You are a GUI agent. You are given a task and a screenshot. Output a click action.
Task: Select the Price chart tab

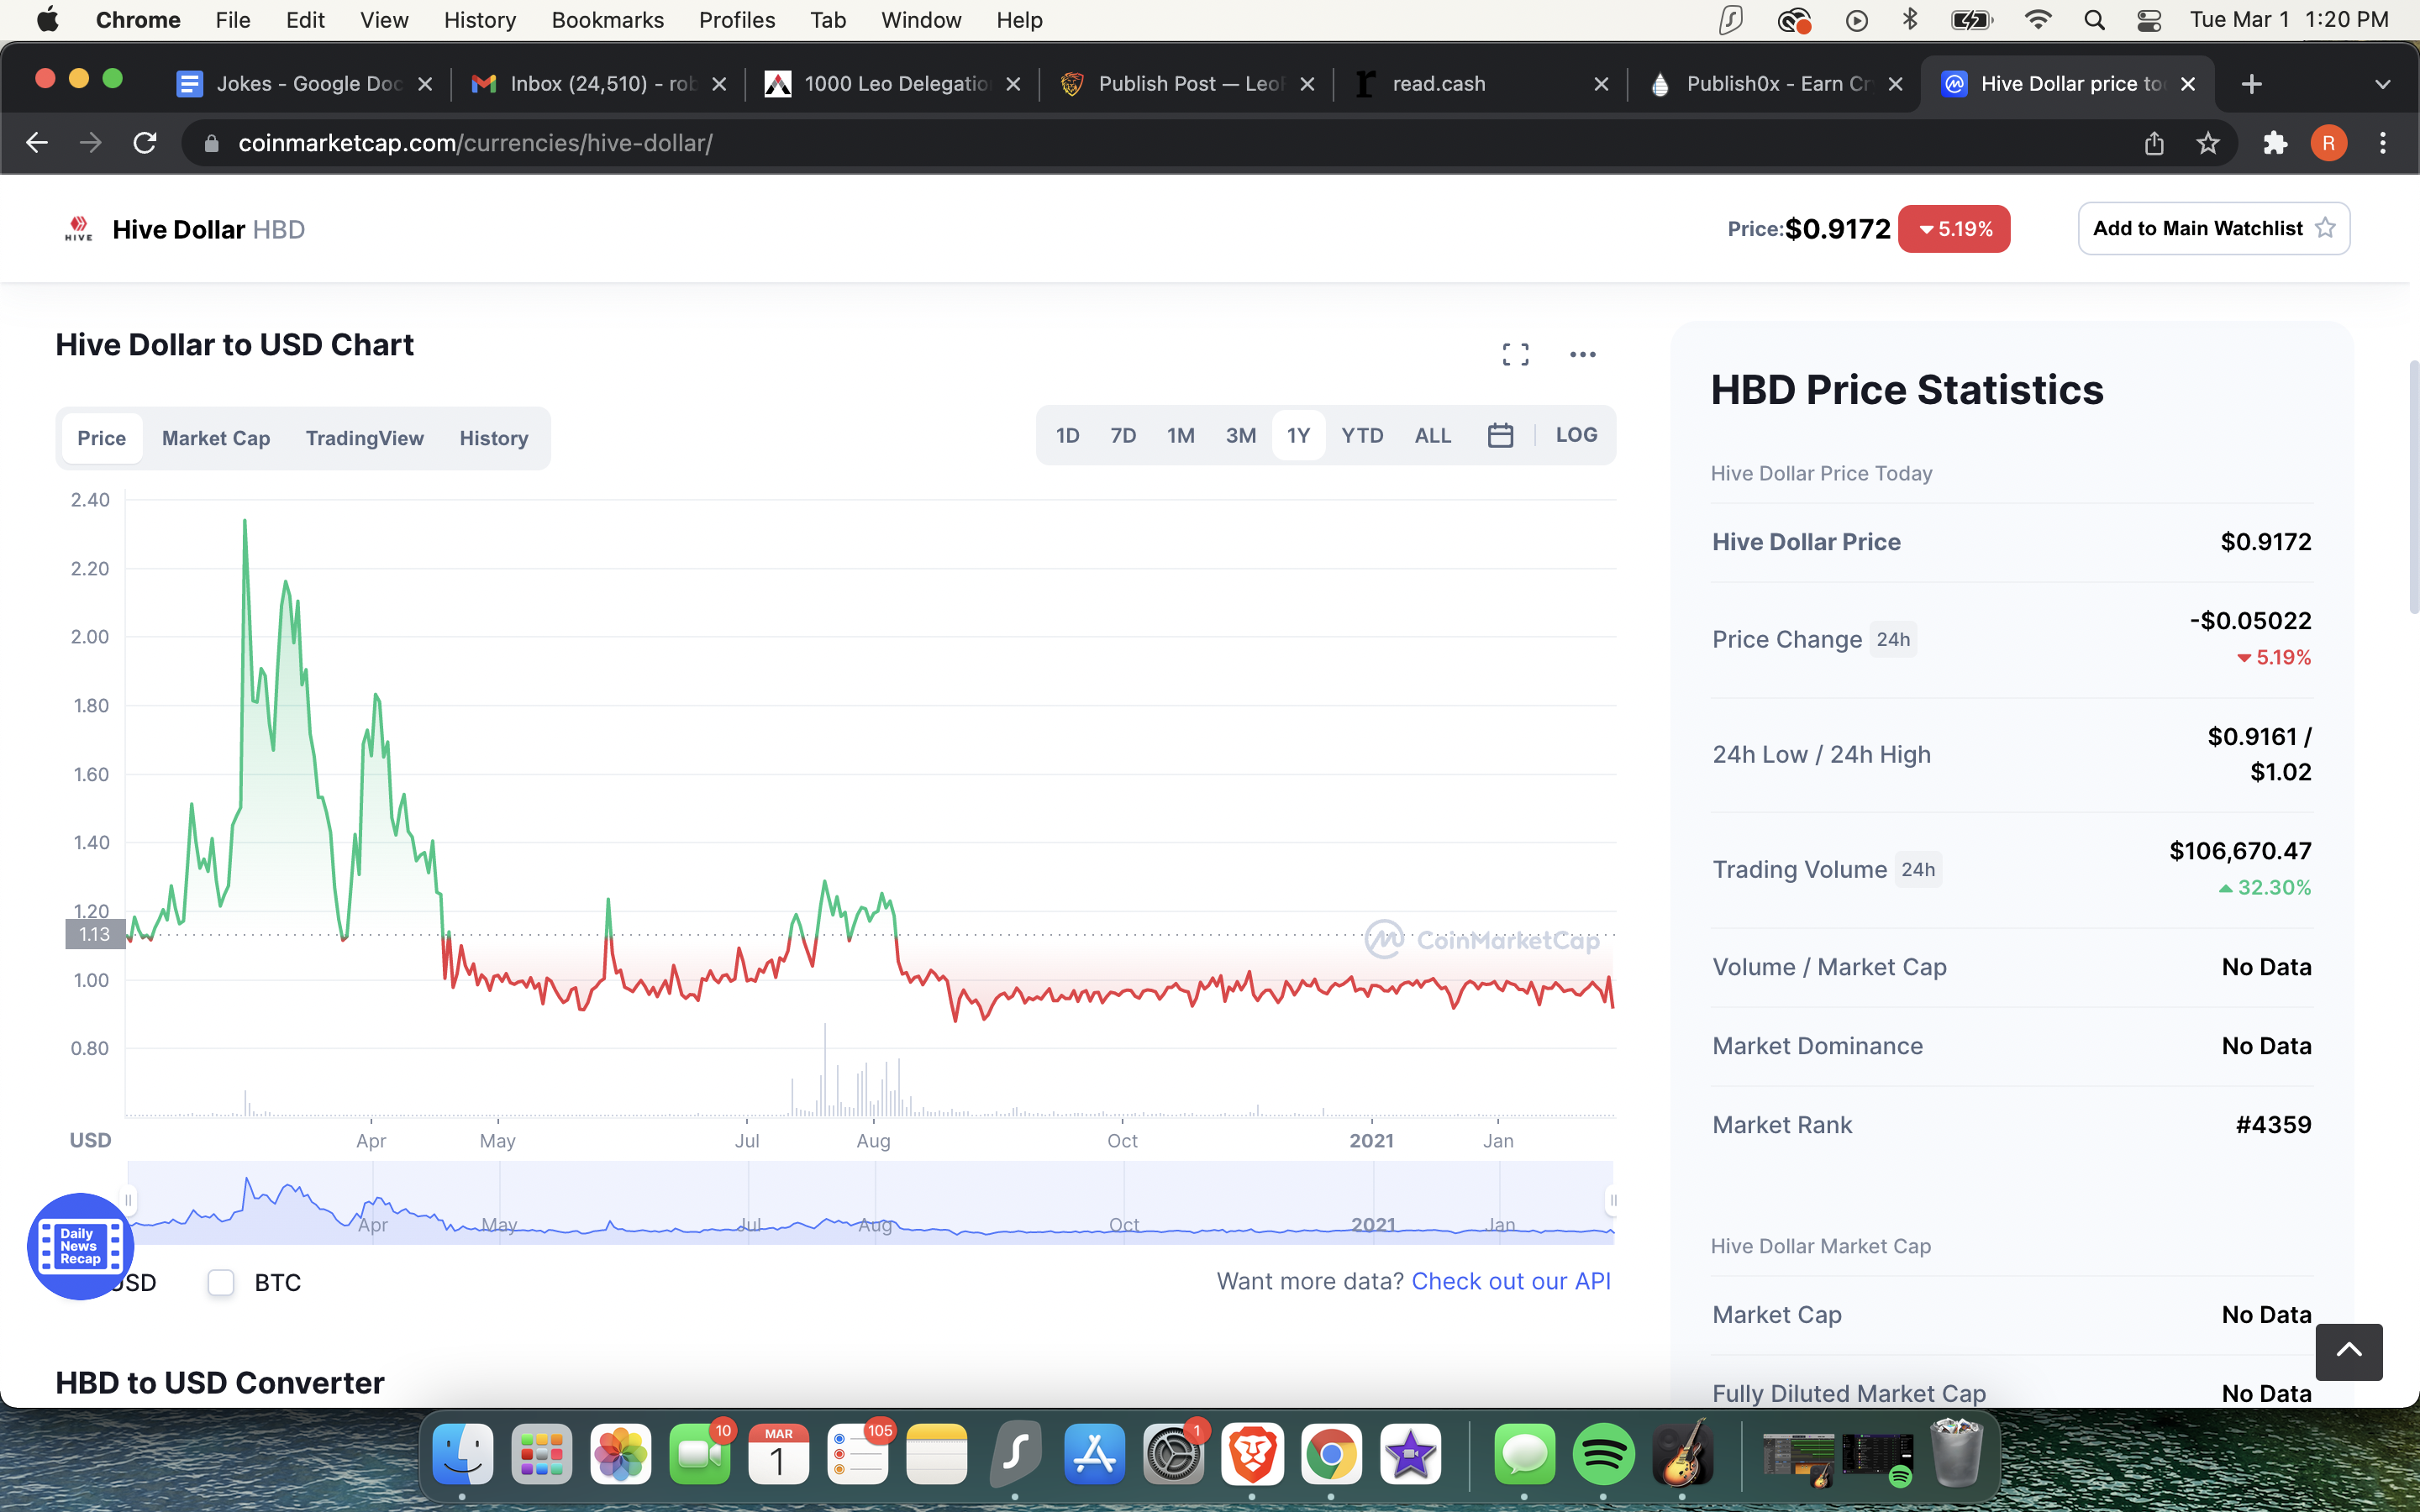102,438
